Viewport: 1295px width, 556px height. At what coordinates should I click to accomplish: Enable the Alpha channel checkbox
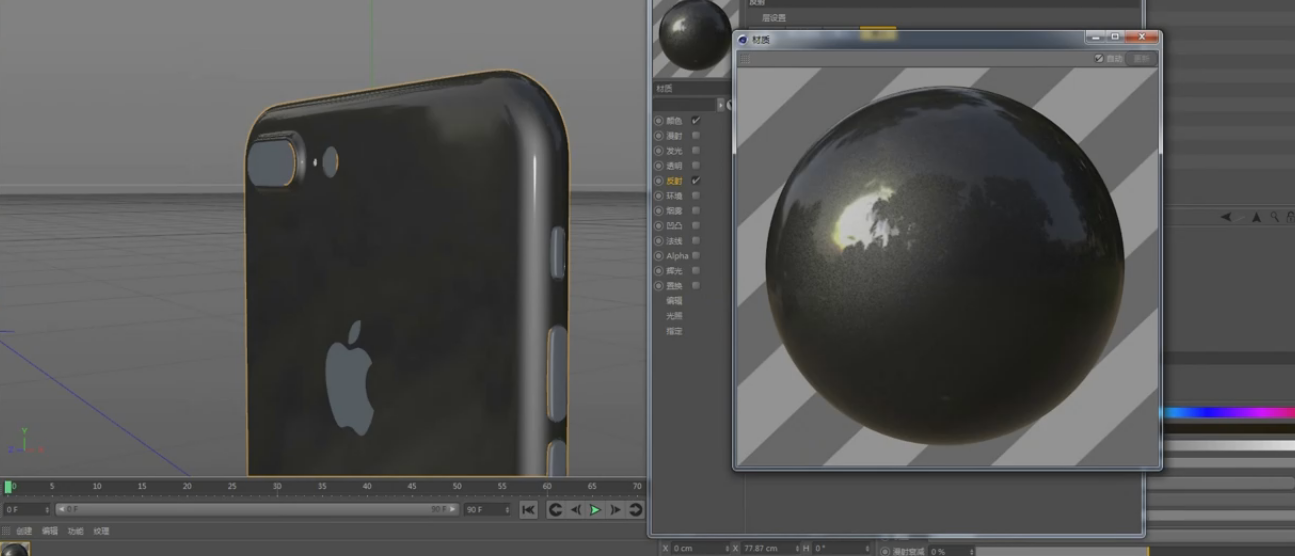pyautogui.click(x=696, y=255)
